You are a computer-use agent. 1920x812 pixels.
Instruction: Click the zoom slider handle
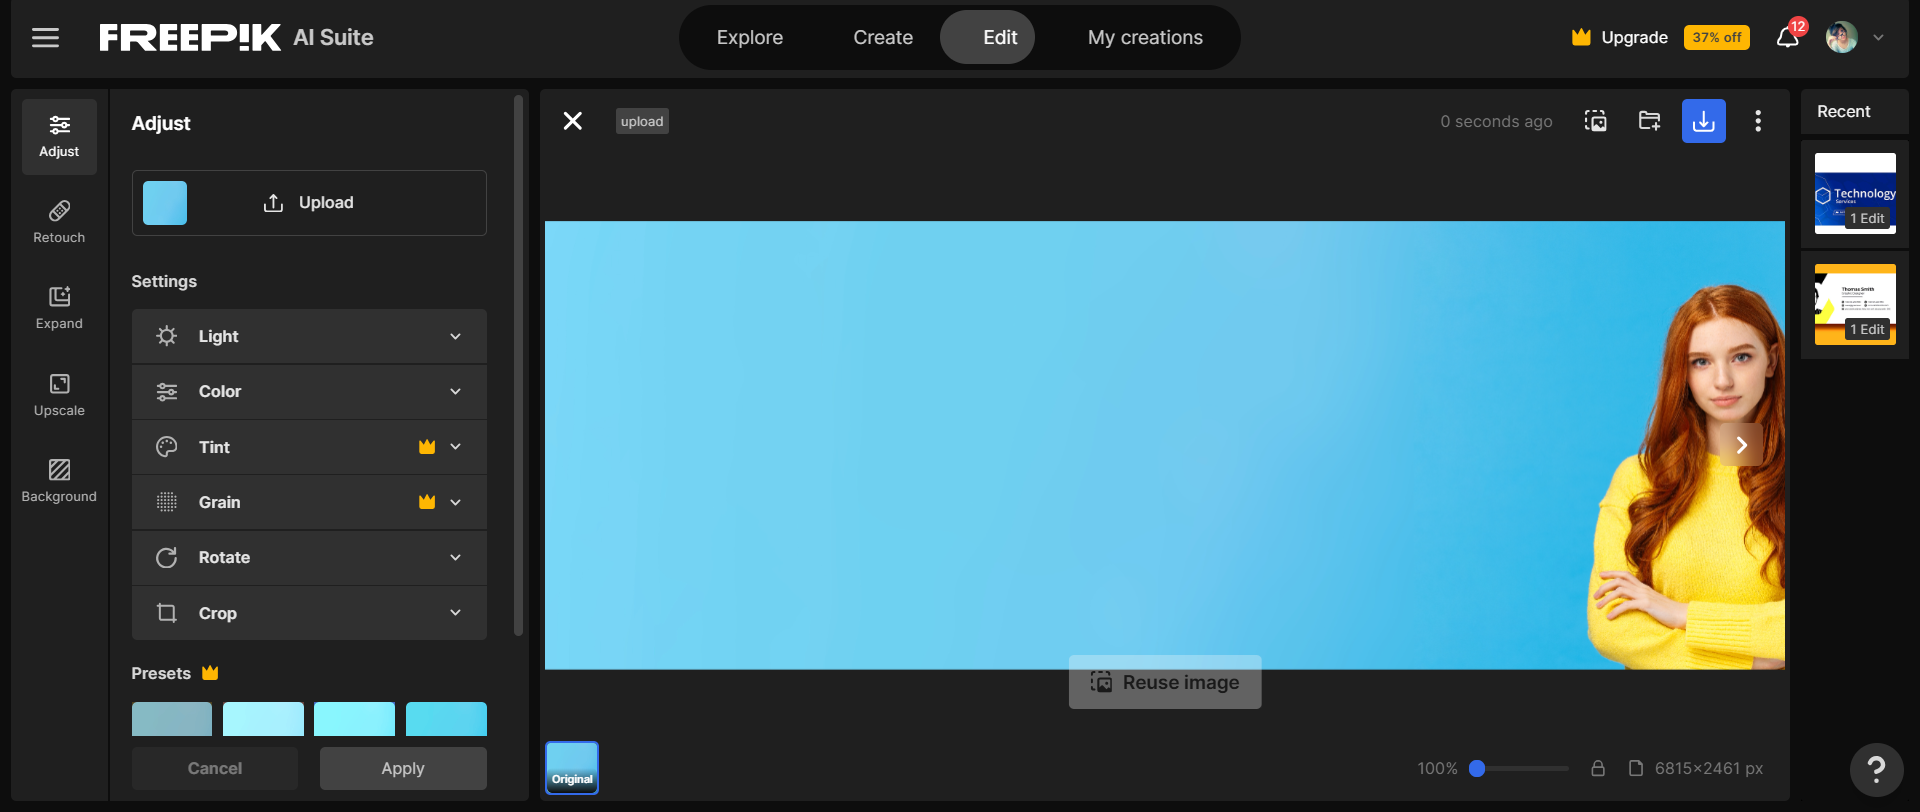tap(1477, 768)
